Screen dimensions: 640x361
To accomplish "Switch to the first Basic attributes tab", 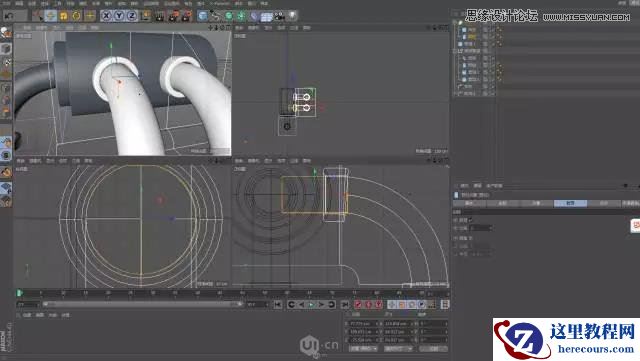I will tap(469, 203).
